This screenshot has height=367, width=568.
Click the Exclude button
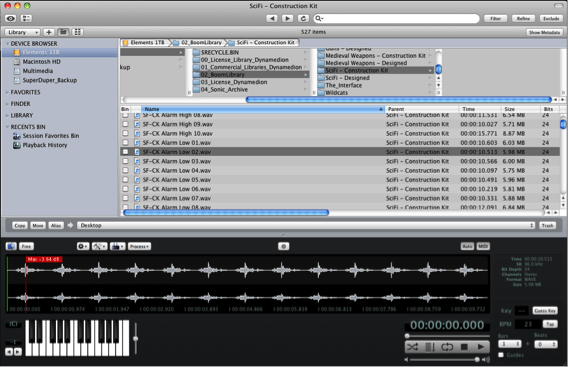click(x=551, y=18)
